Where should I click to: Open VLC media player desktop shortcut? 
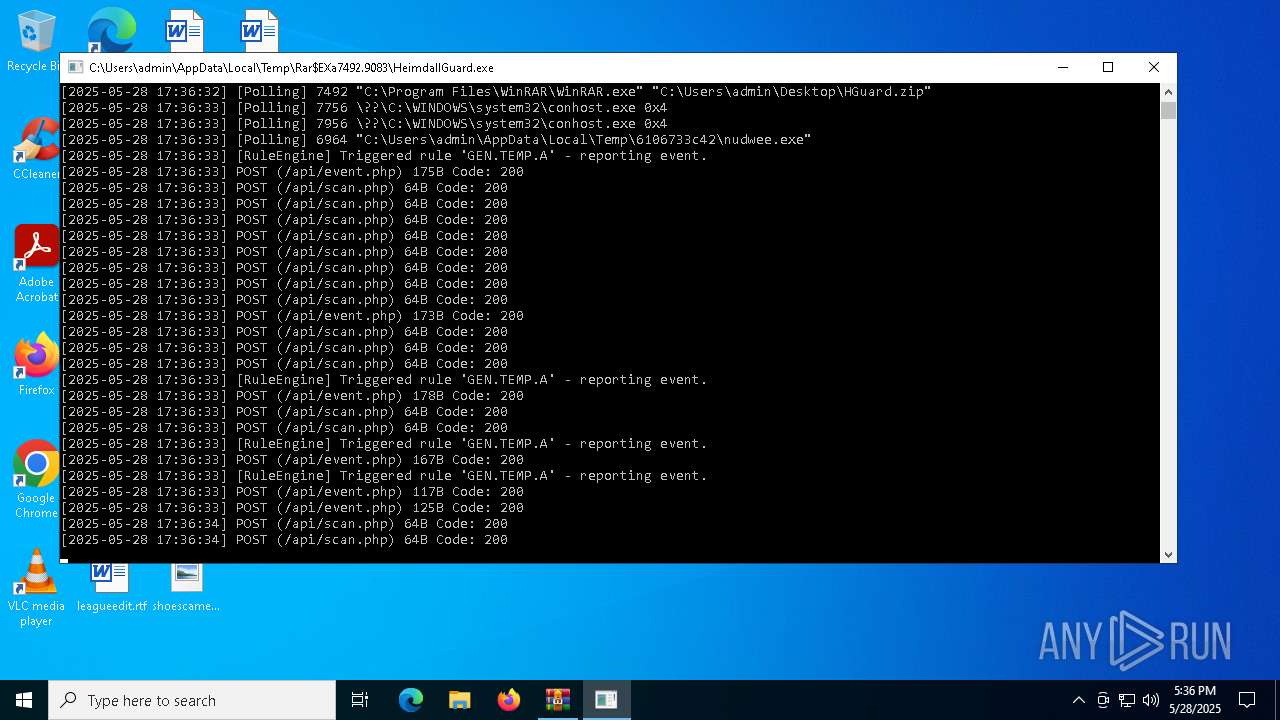[36, 588]
